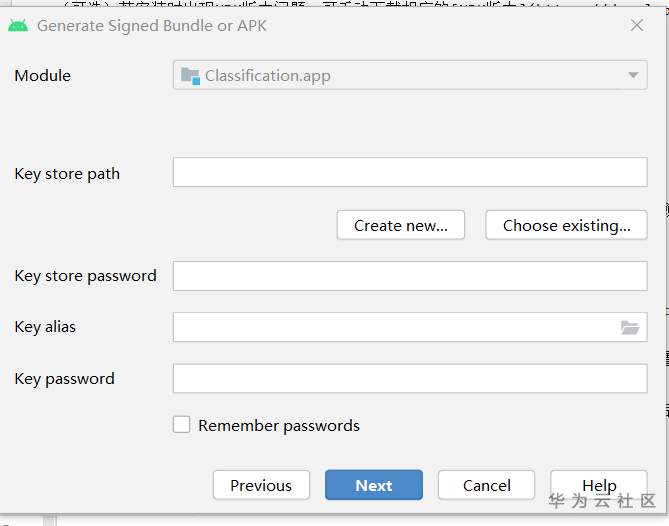Close the Generate Signed Bundle dialog
The width and height of the screenshot is (669, 526).
[x=637, y=25]
